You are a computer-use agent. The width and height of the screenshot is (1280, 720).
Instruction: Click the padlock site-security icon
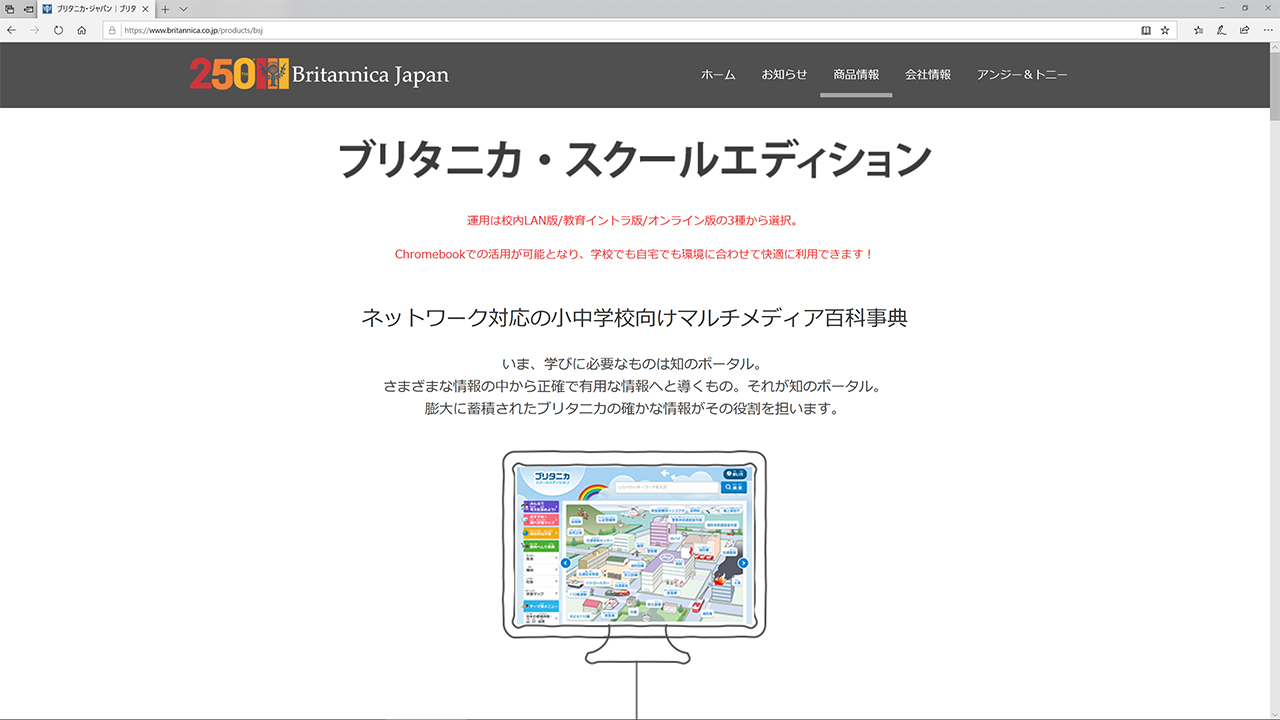112,30
